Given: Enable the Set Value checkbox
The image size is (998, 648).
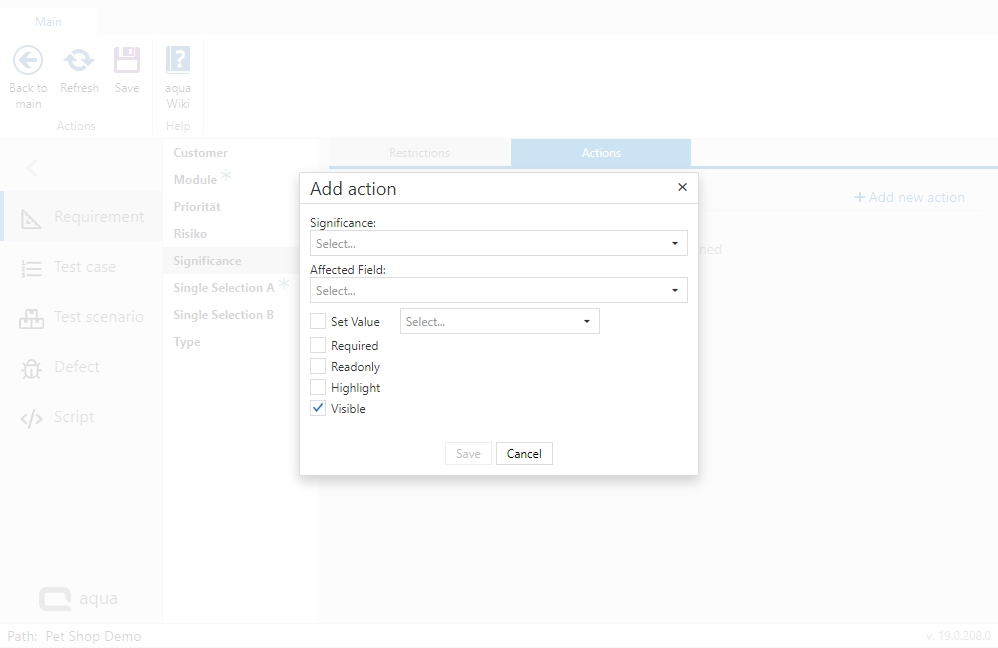Looking at the screenshot, I should 318,322.
